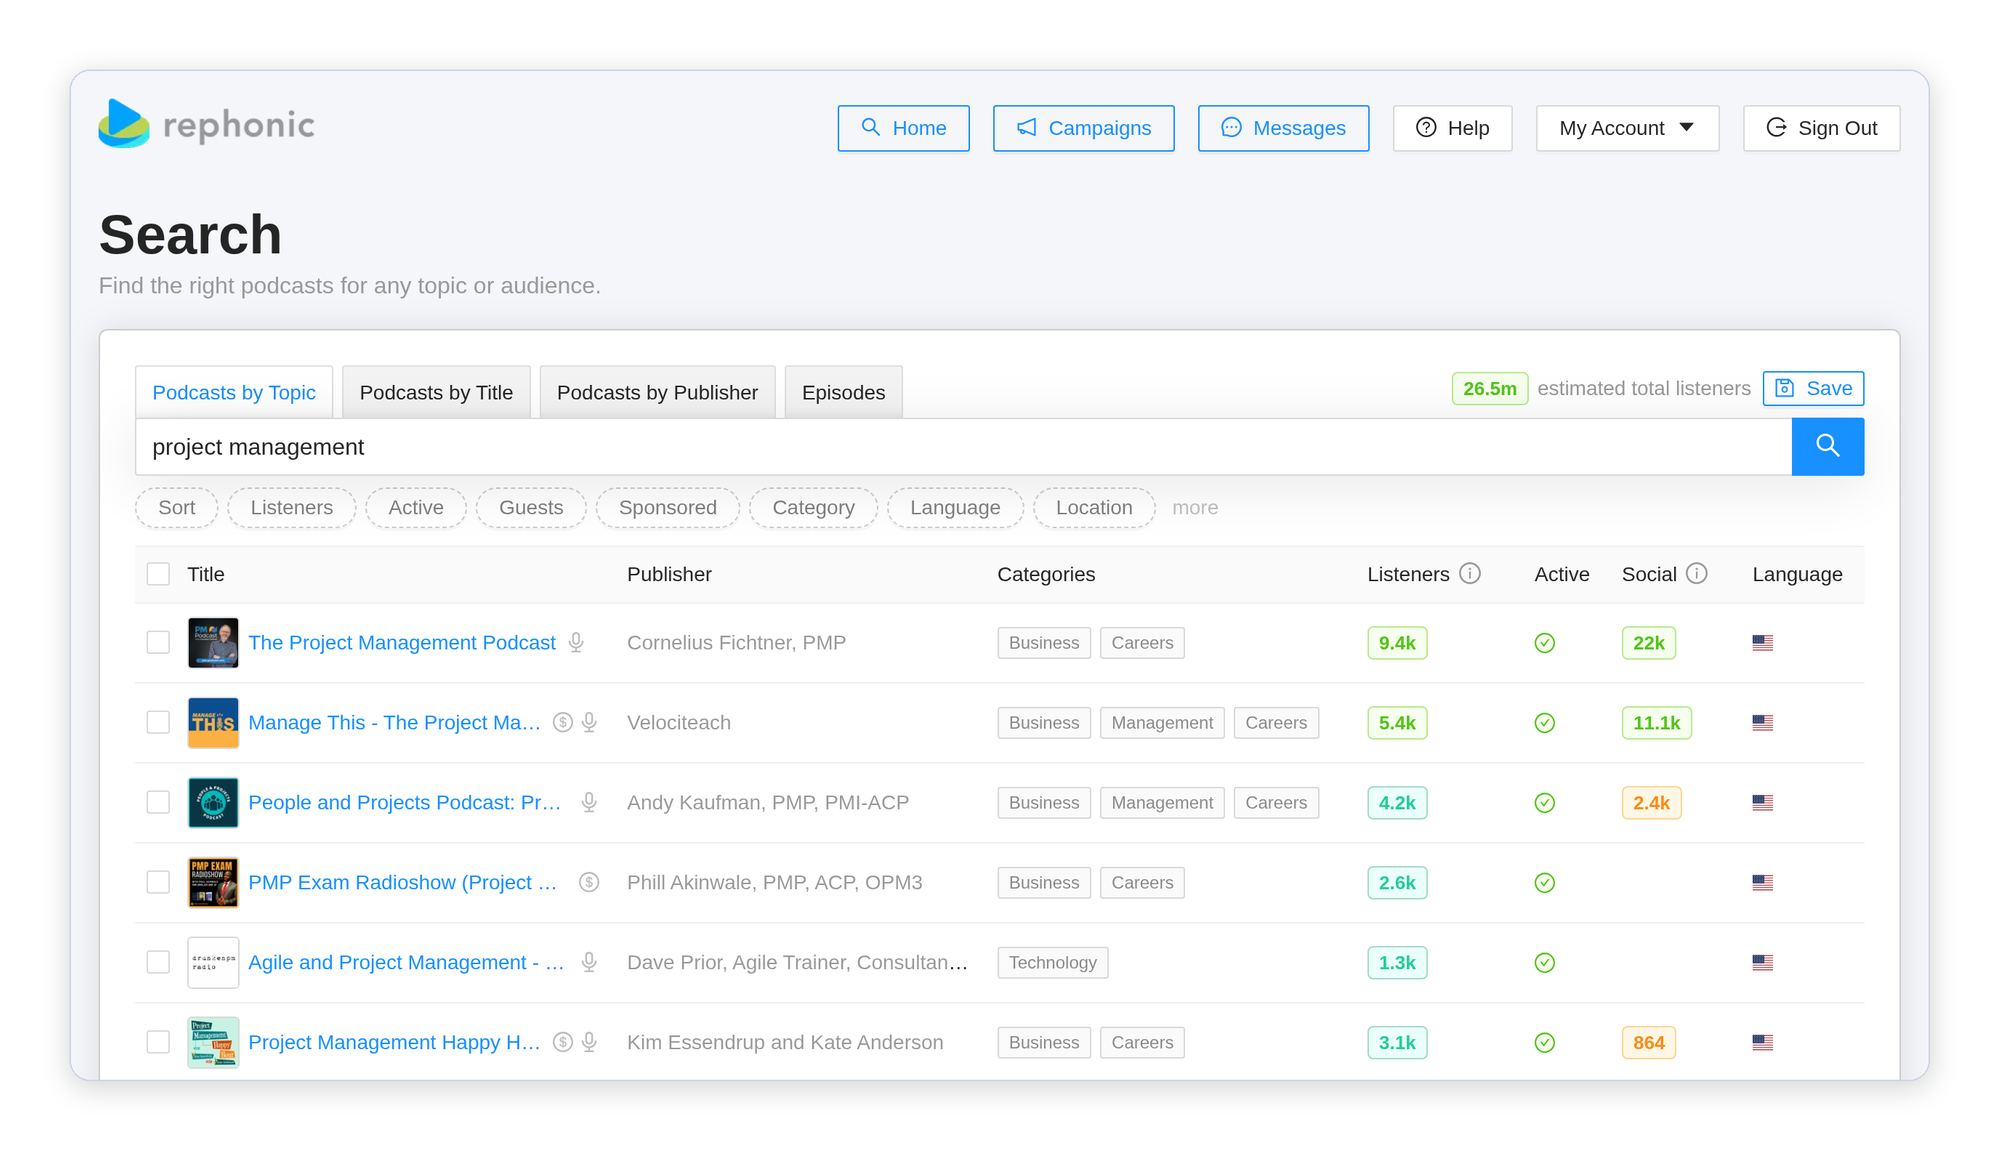
Task: Click microphone icon on Agile and Project Management row
Action: (x=589, y=962)
